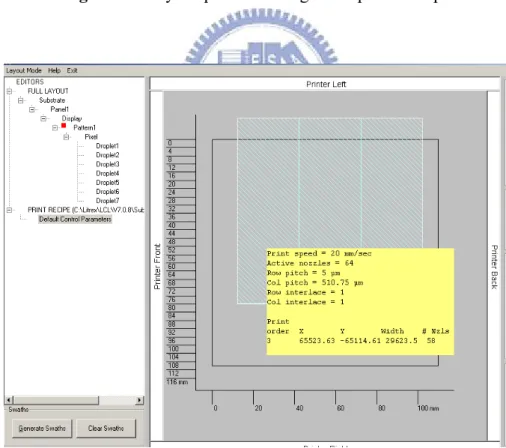Viewport: 506px width, 448px height.
Task: Select Default Control Parameters item
Action: 75,219
